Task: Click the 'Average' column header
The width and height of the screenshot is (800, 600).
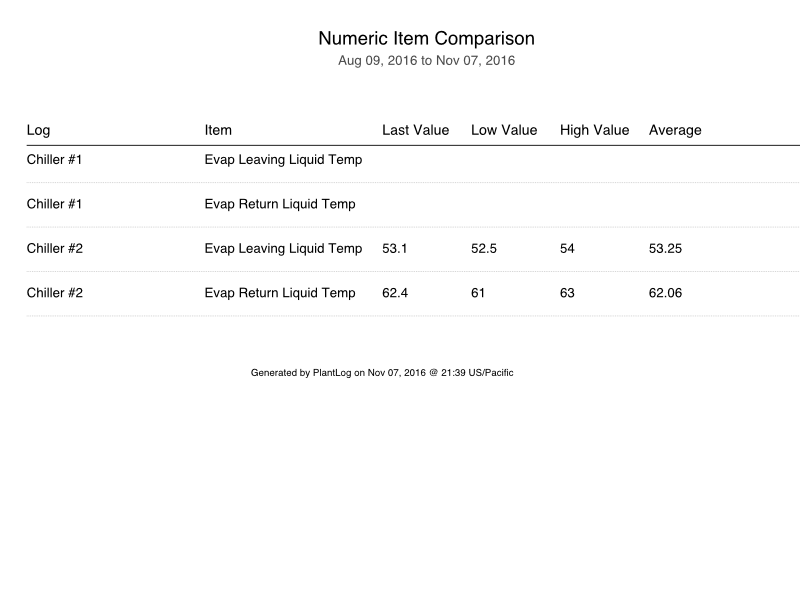Action: tap(675, 131)
